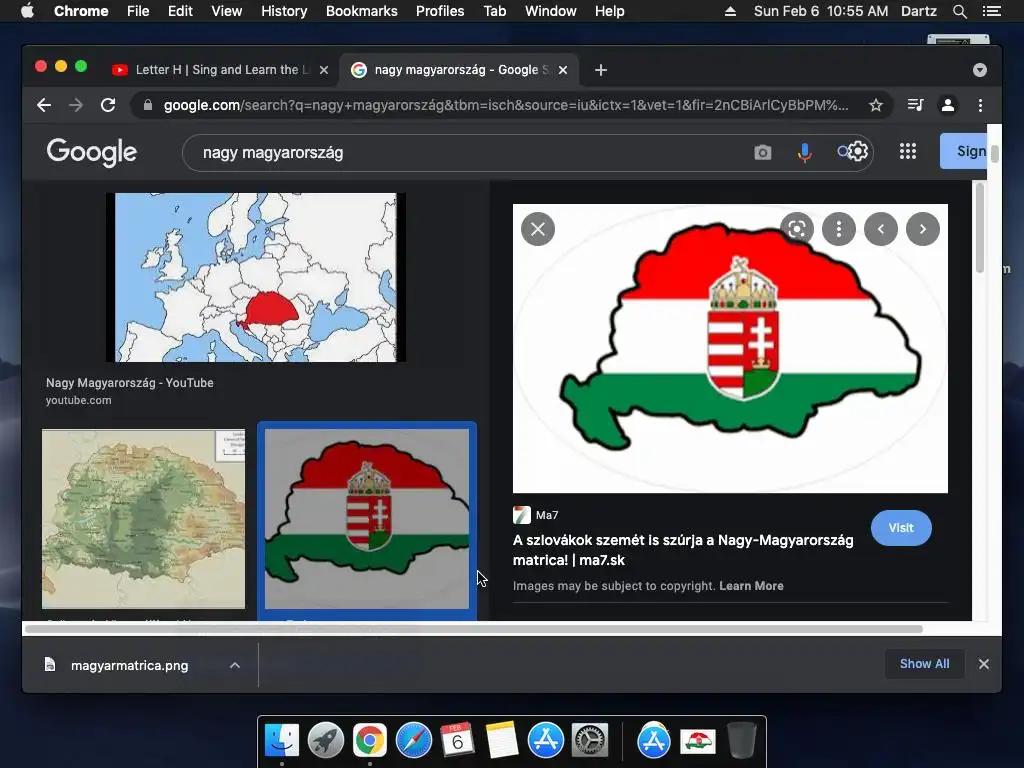
Task: Open the Europe map YouTube thumbnail
Action: click(x=256, y=277)
